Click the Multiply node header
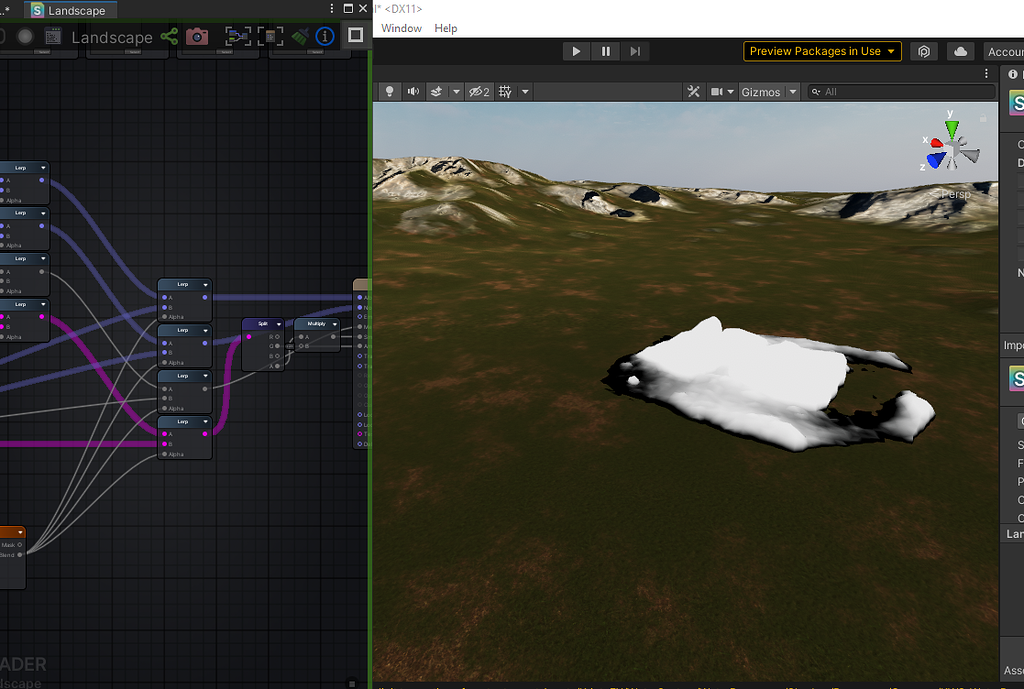The image size is (1024, 689). 315,324
